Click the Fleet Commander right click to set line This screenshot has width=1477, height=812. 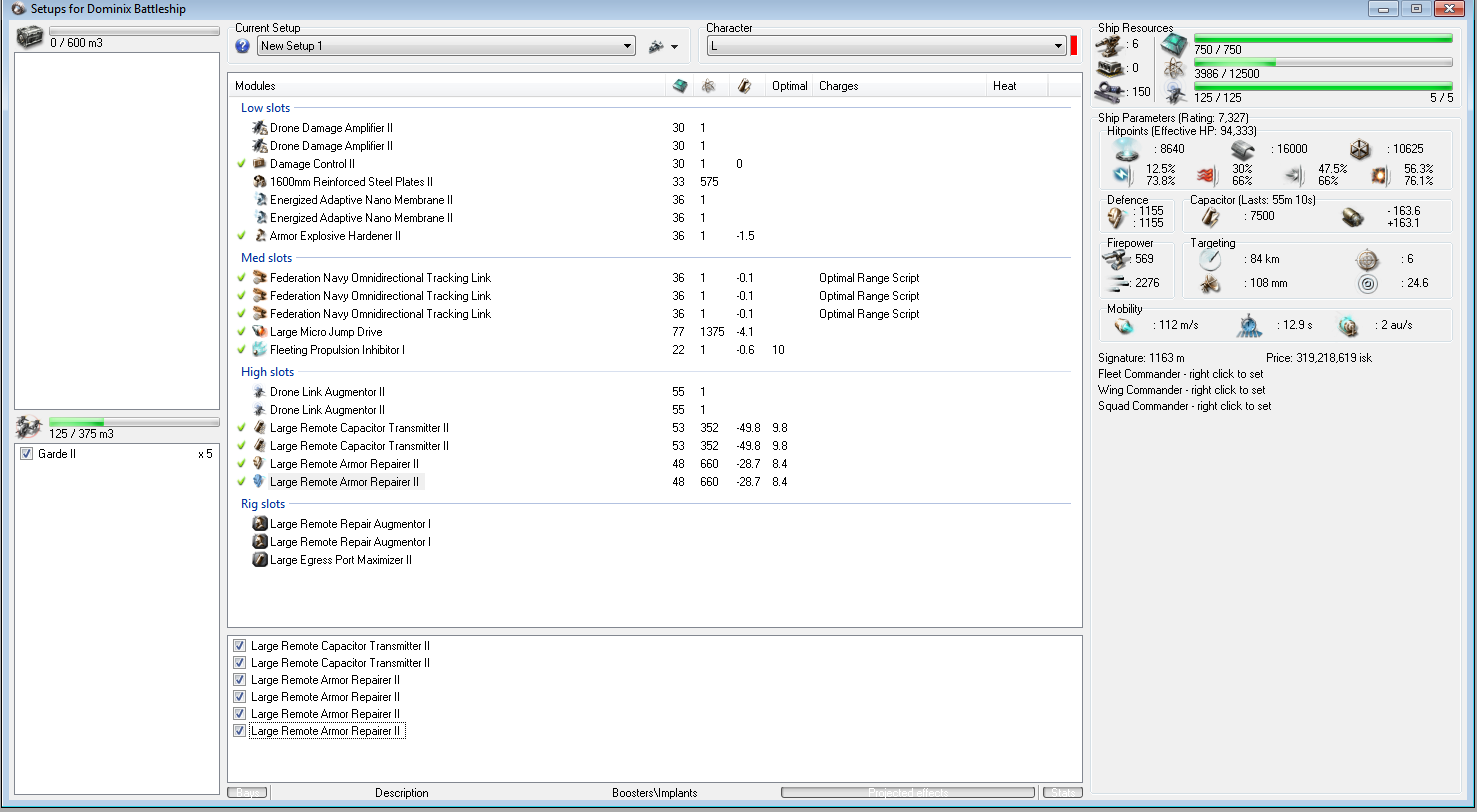click(1180, 374)
